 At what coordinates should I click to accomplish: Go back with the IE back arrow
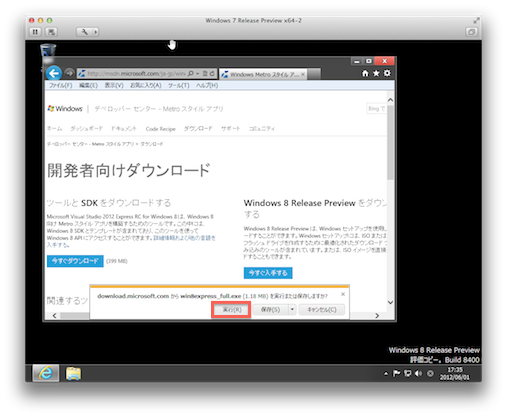coord(53,73)
